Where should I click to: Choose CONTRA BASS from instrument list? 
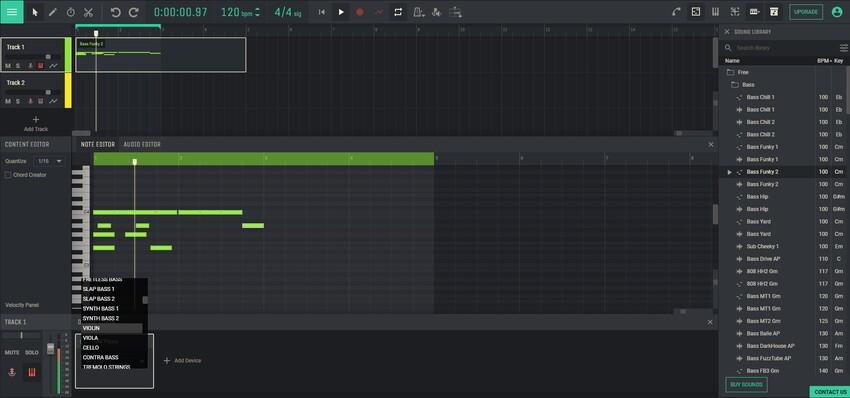click(112, 357)
